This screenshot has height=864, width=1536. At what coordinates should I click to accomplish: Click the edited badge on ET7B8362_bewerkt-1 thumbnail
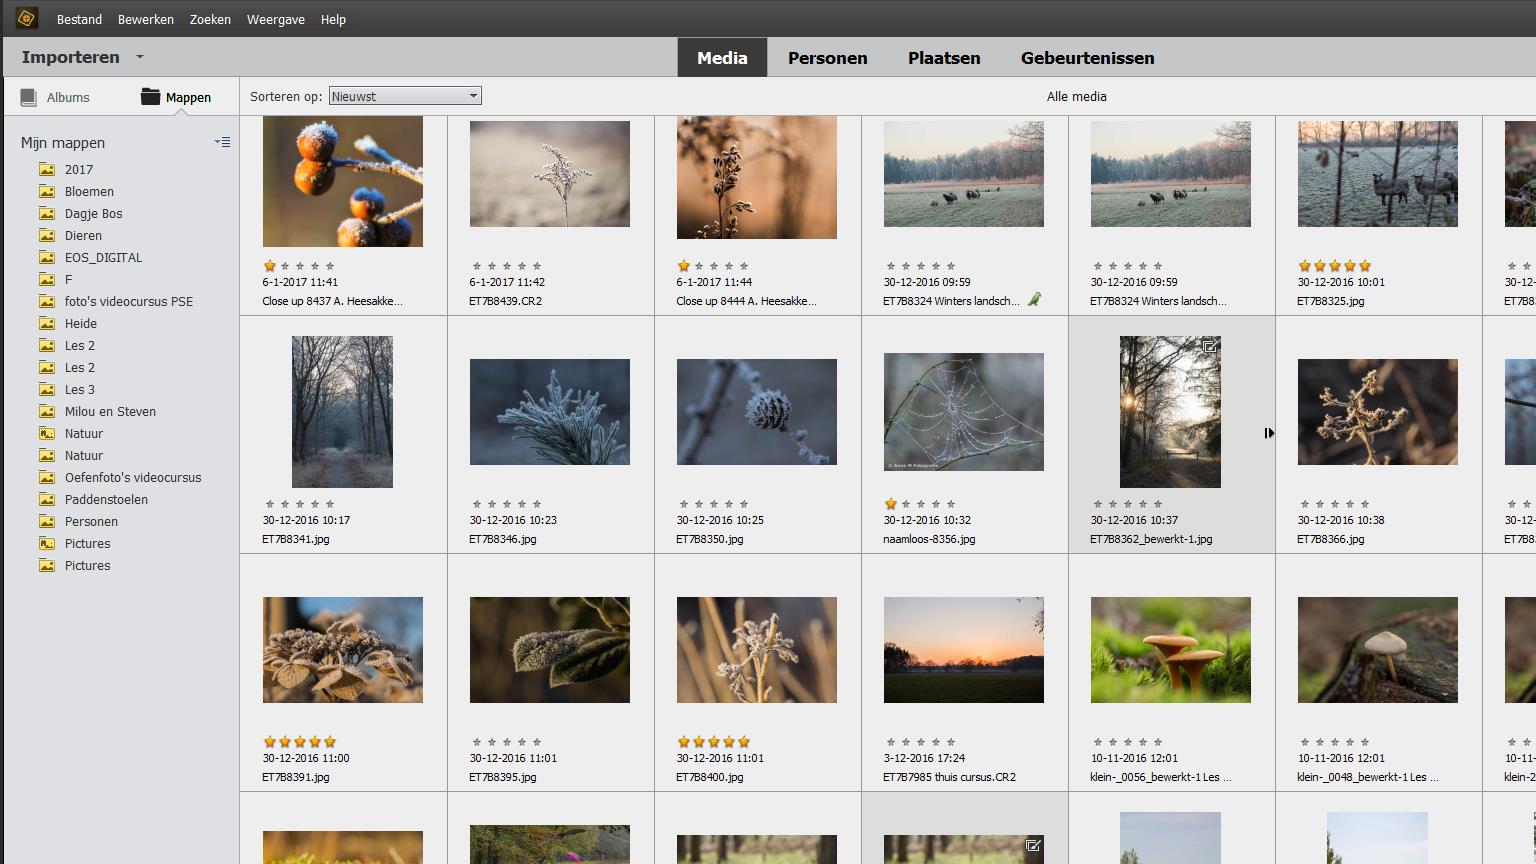coord(1209,346)
